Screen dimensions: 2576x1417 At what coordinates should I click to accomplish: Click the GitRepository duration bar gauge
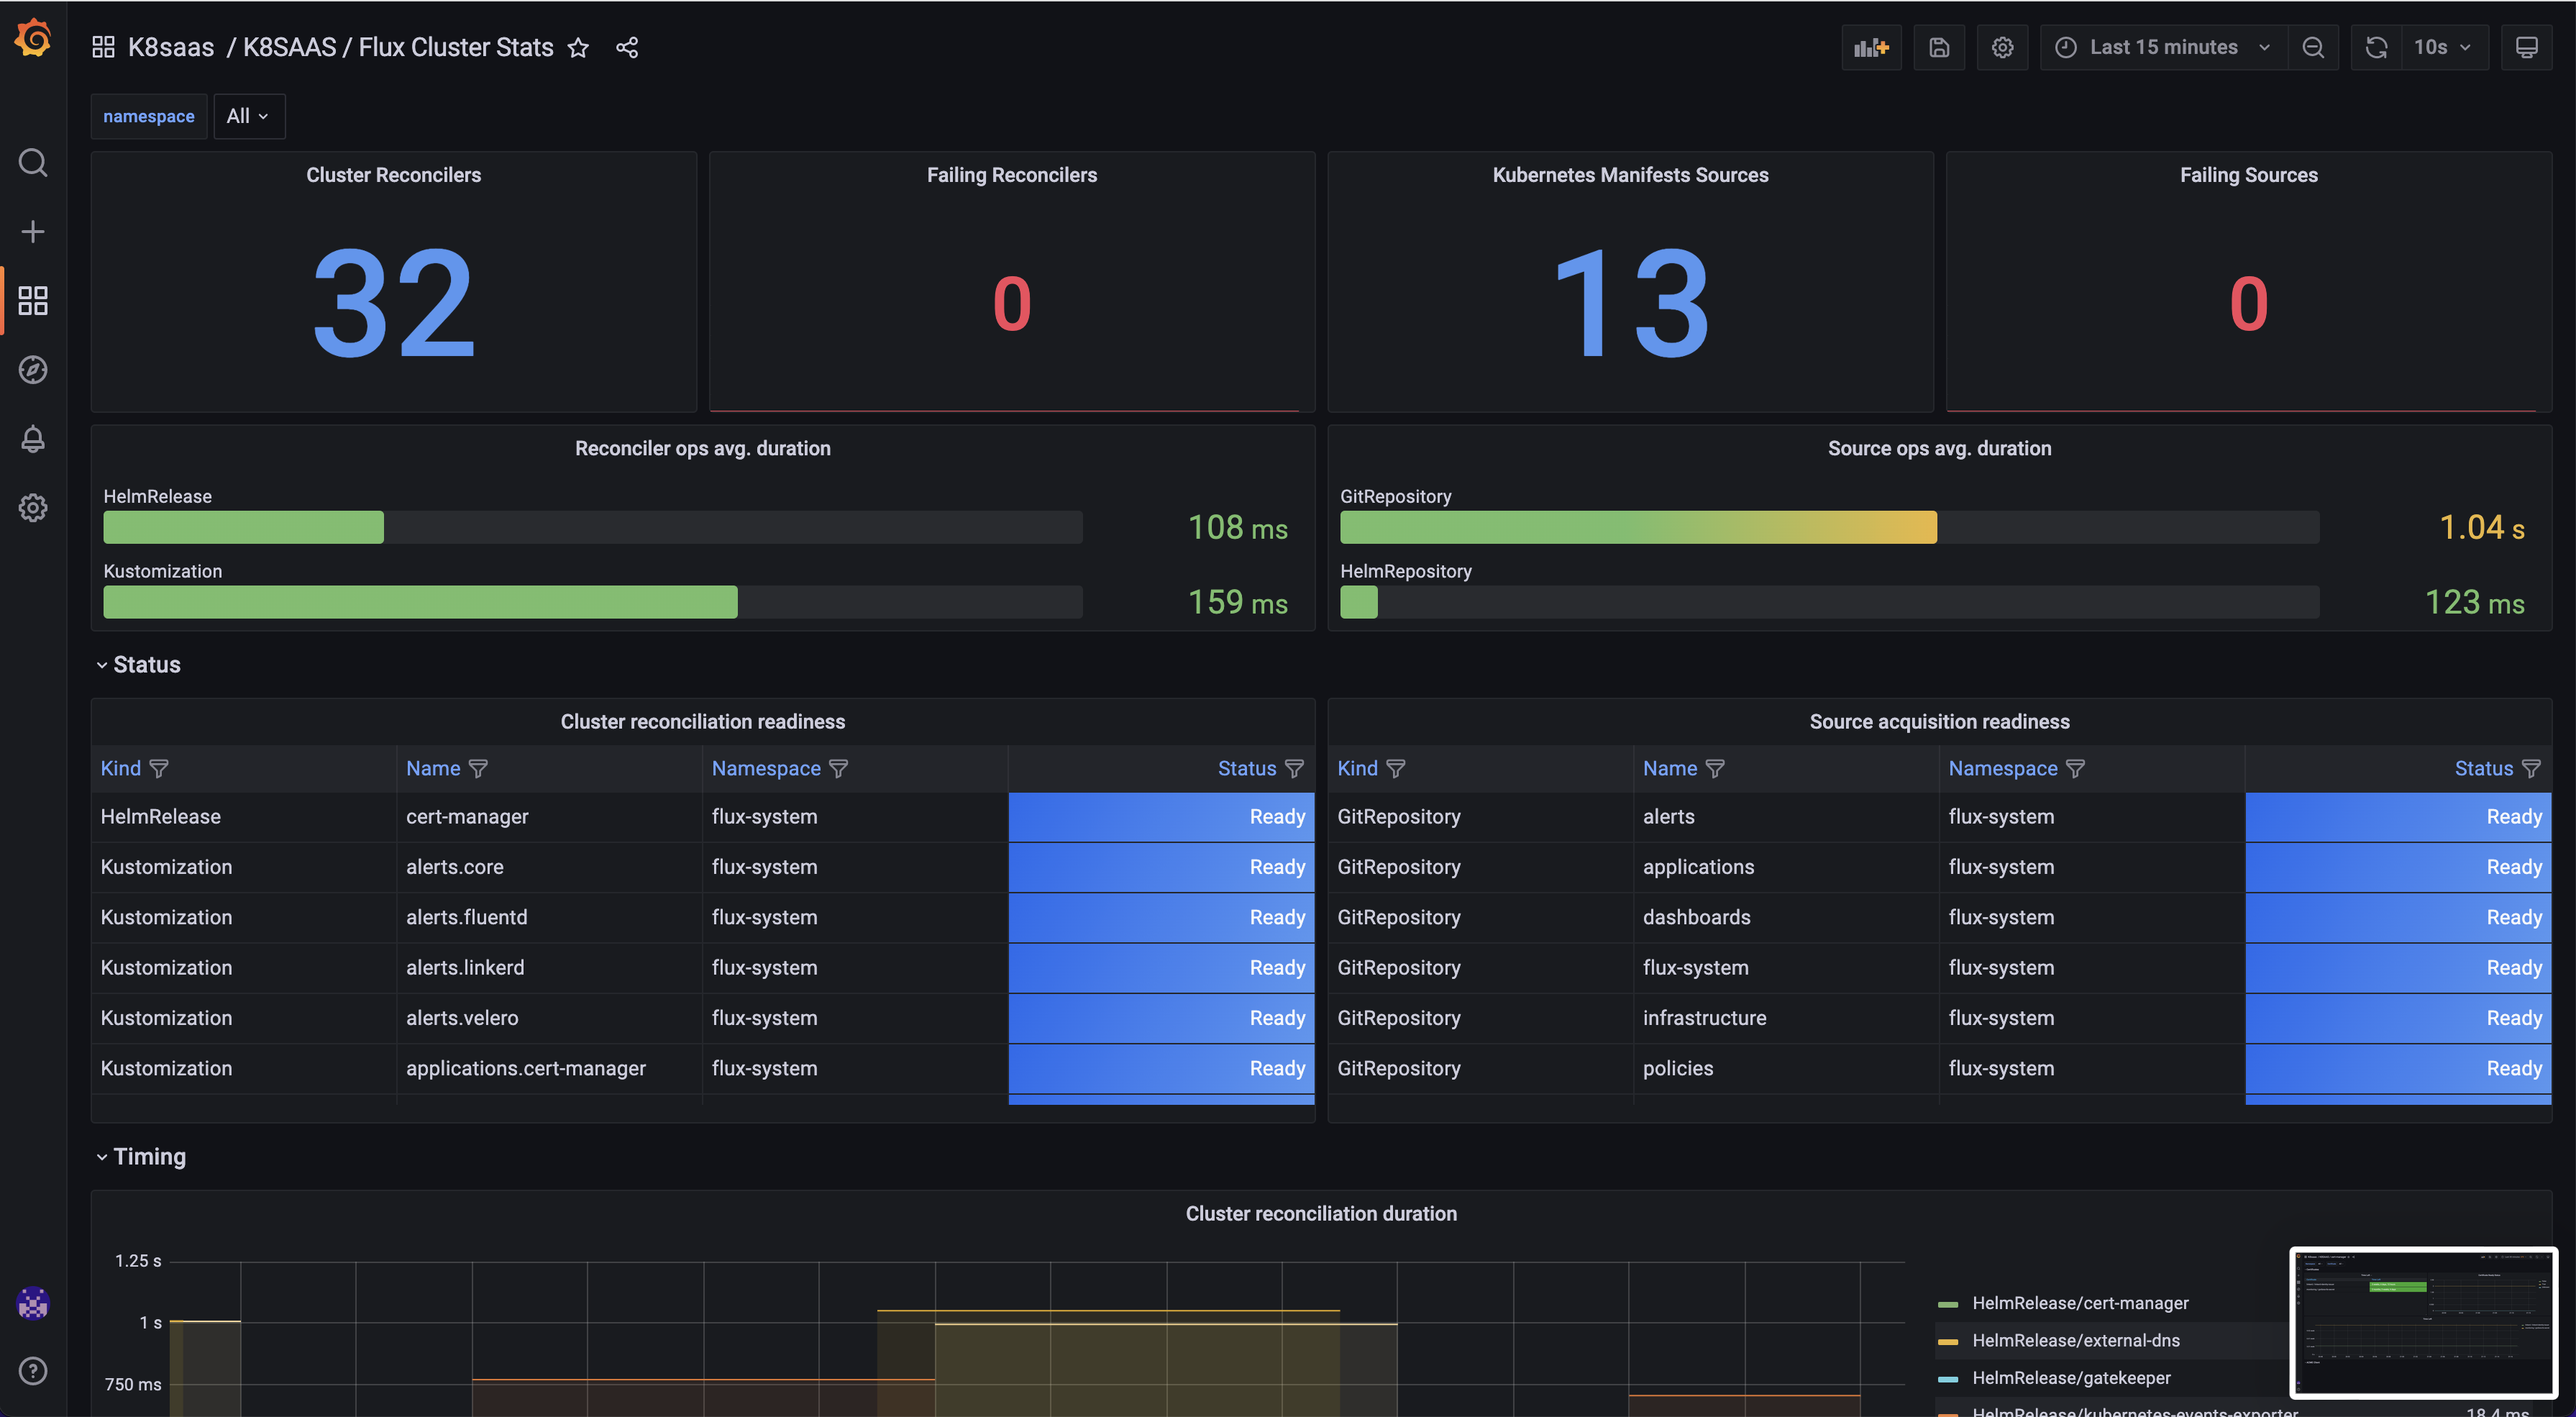[1829, 527]
